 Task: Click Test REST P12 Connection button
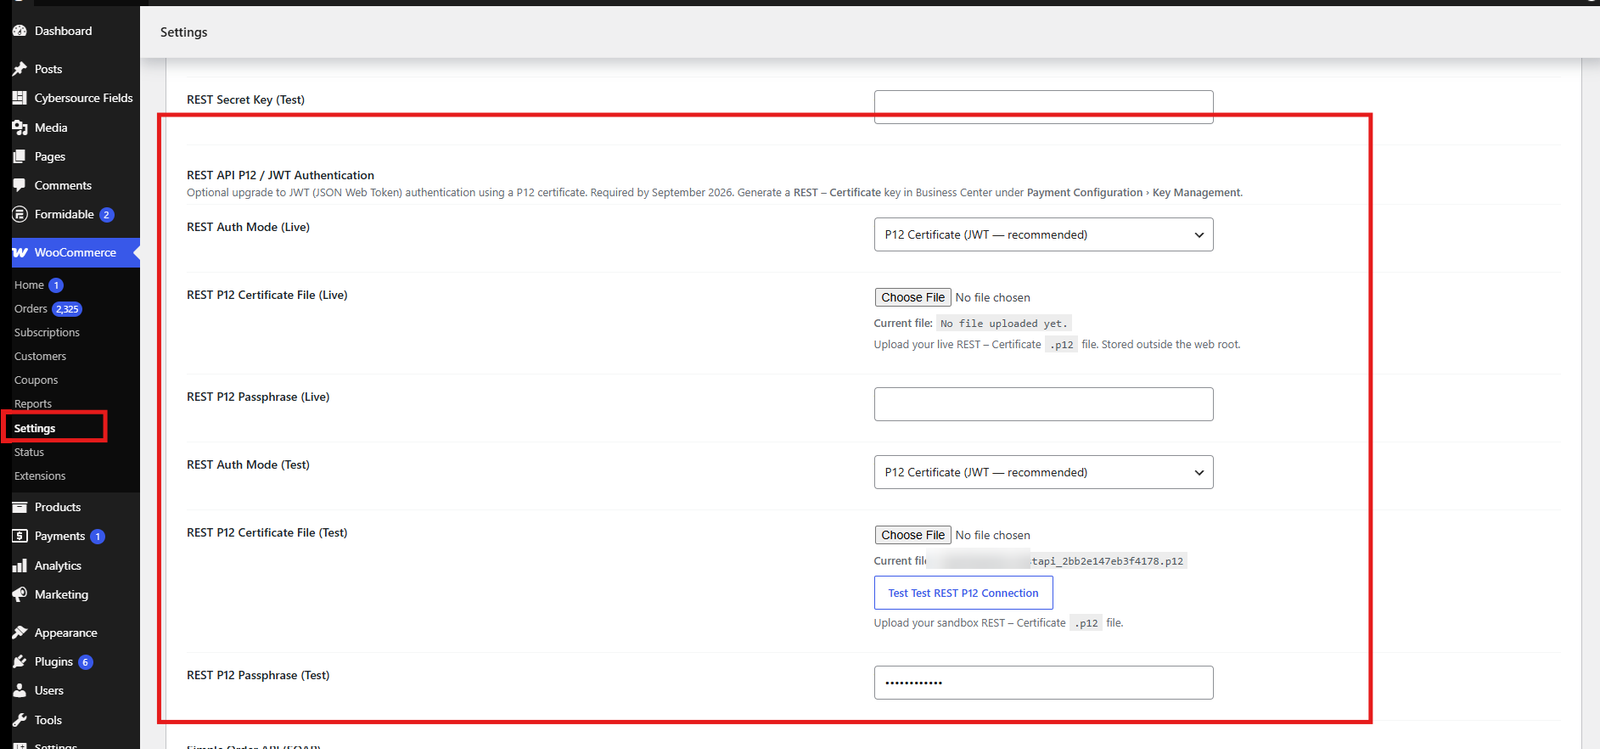[x=963, y=593]
